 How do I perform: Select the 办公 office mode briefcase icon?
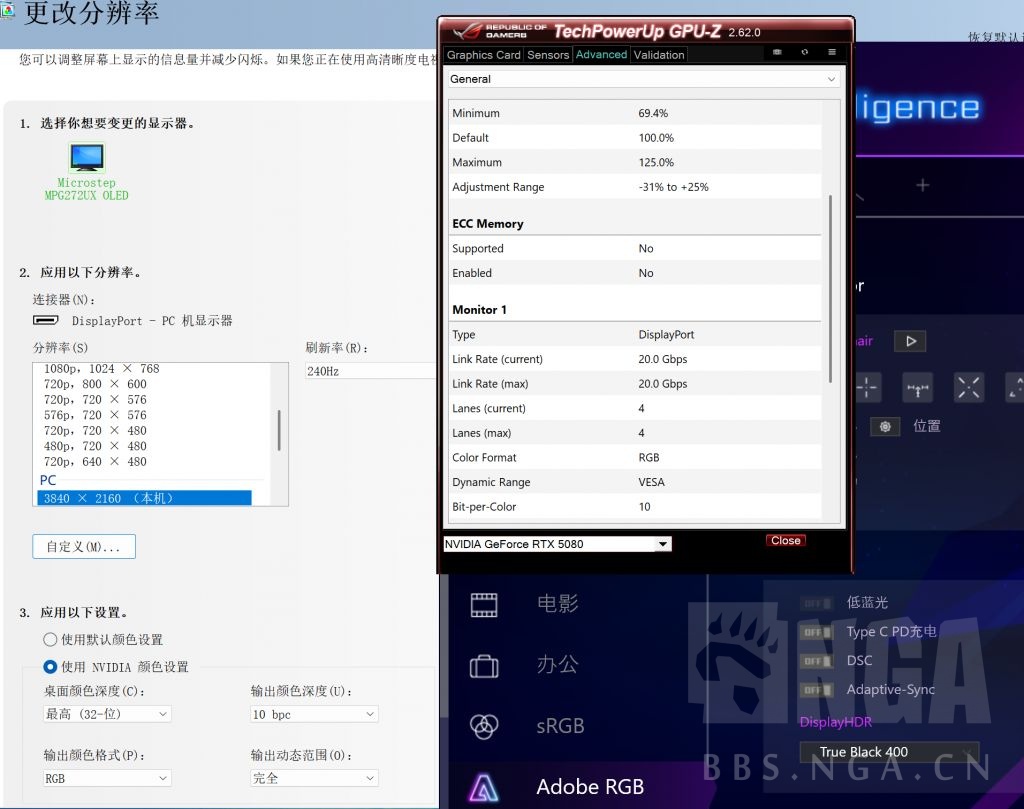click(x=486, y=664)
